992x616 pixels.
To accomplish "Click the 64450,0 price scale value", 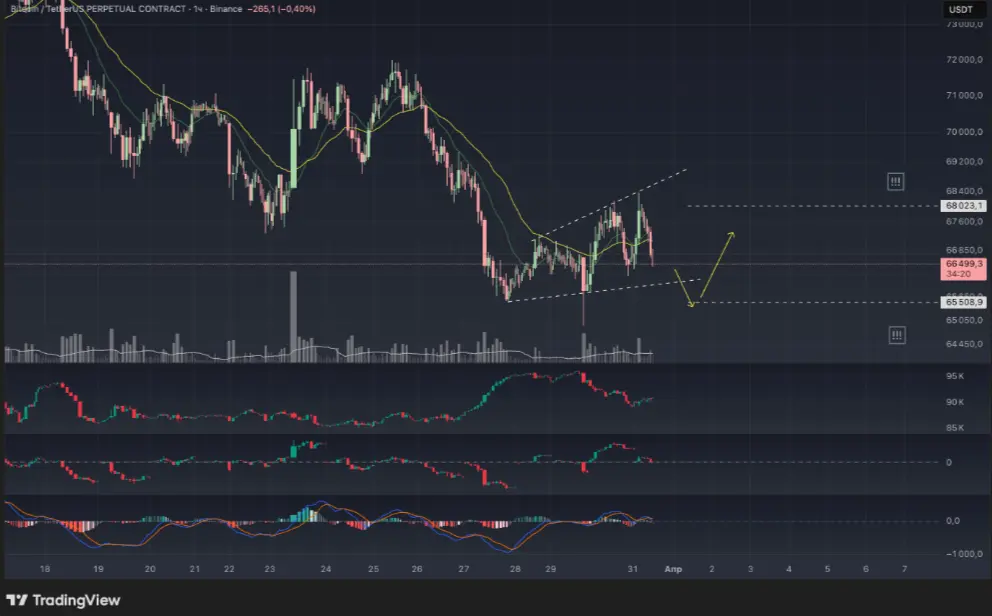I will (x=964, y=344).
